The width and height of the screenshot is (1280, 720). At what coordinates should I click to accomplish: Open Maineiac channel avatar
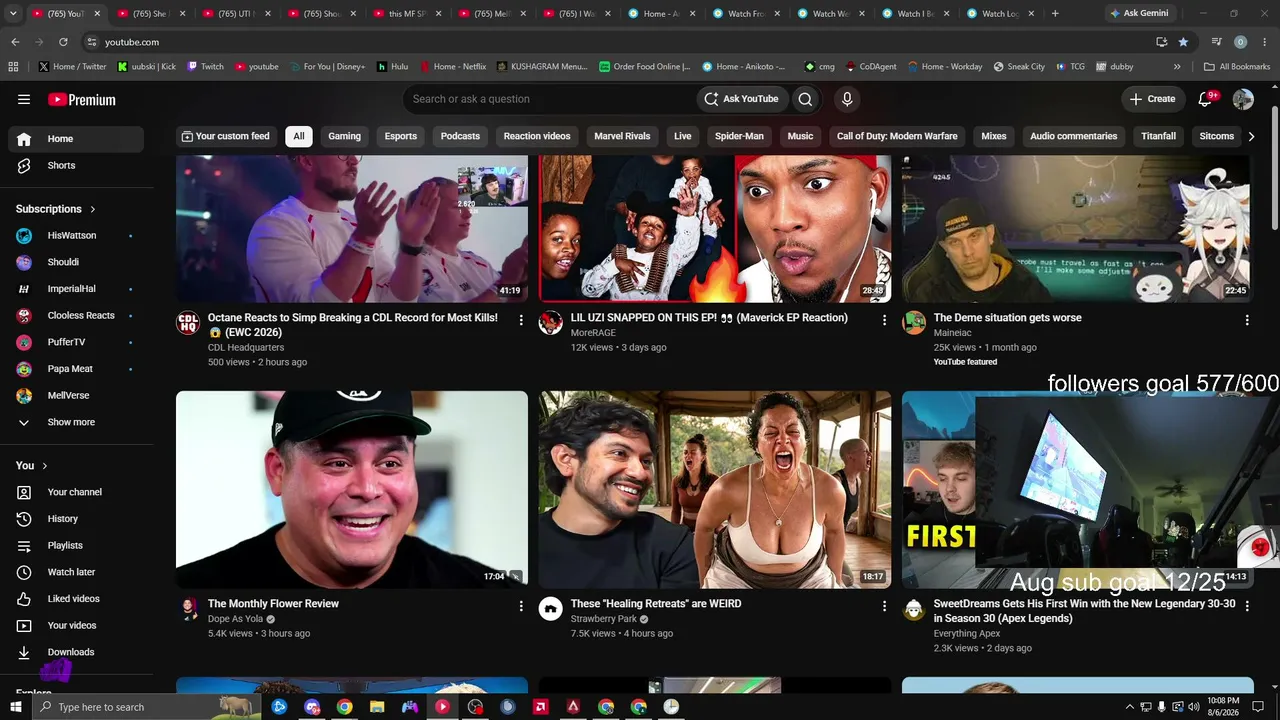(x=914, y=322)
